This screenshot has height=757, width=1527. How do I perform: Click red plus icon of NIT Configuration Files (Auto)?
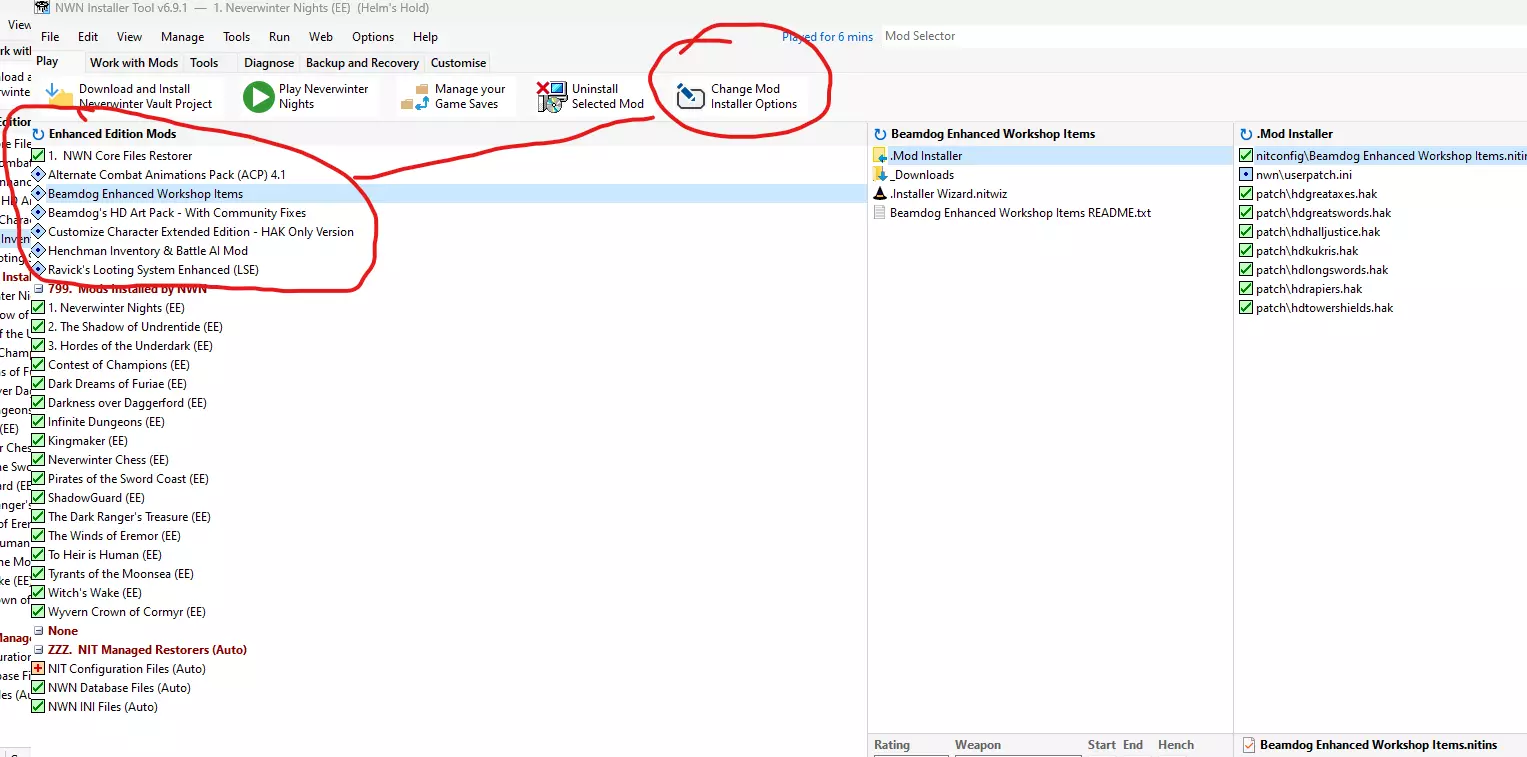(x=38, y=669)
